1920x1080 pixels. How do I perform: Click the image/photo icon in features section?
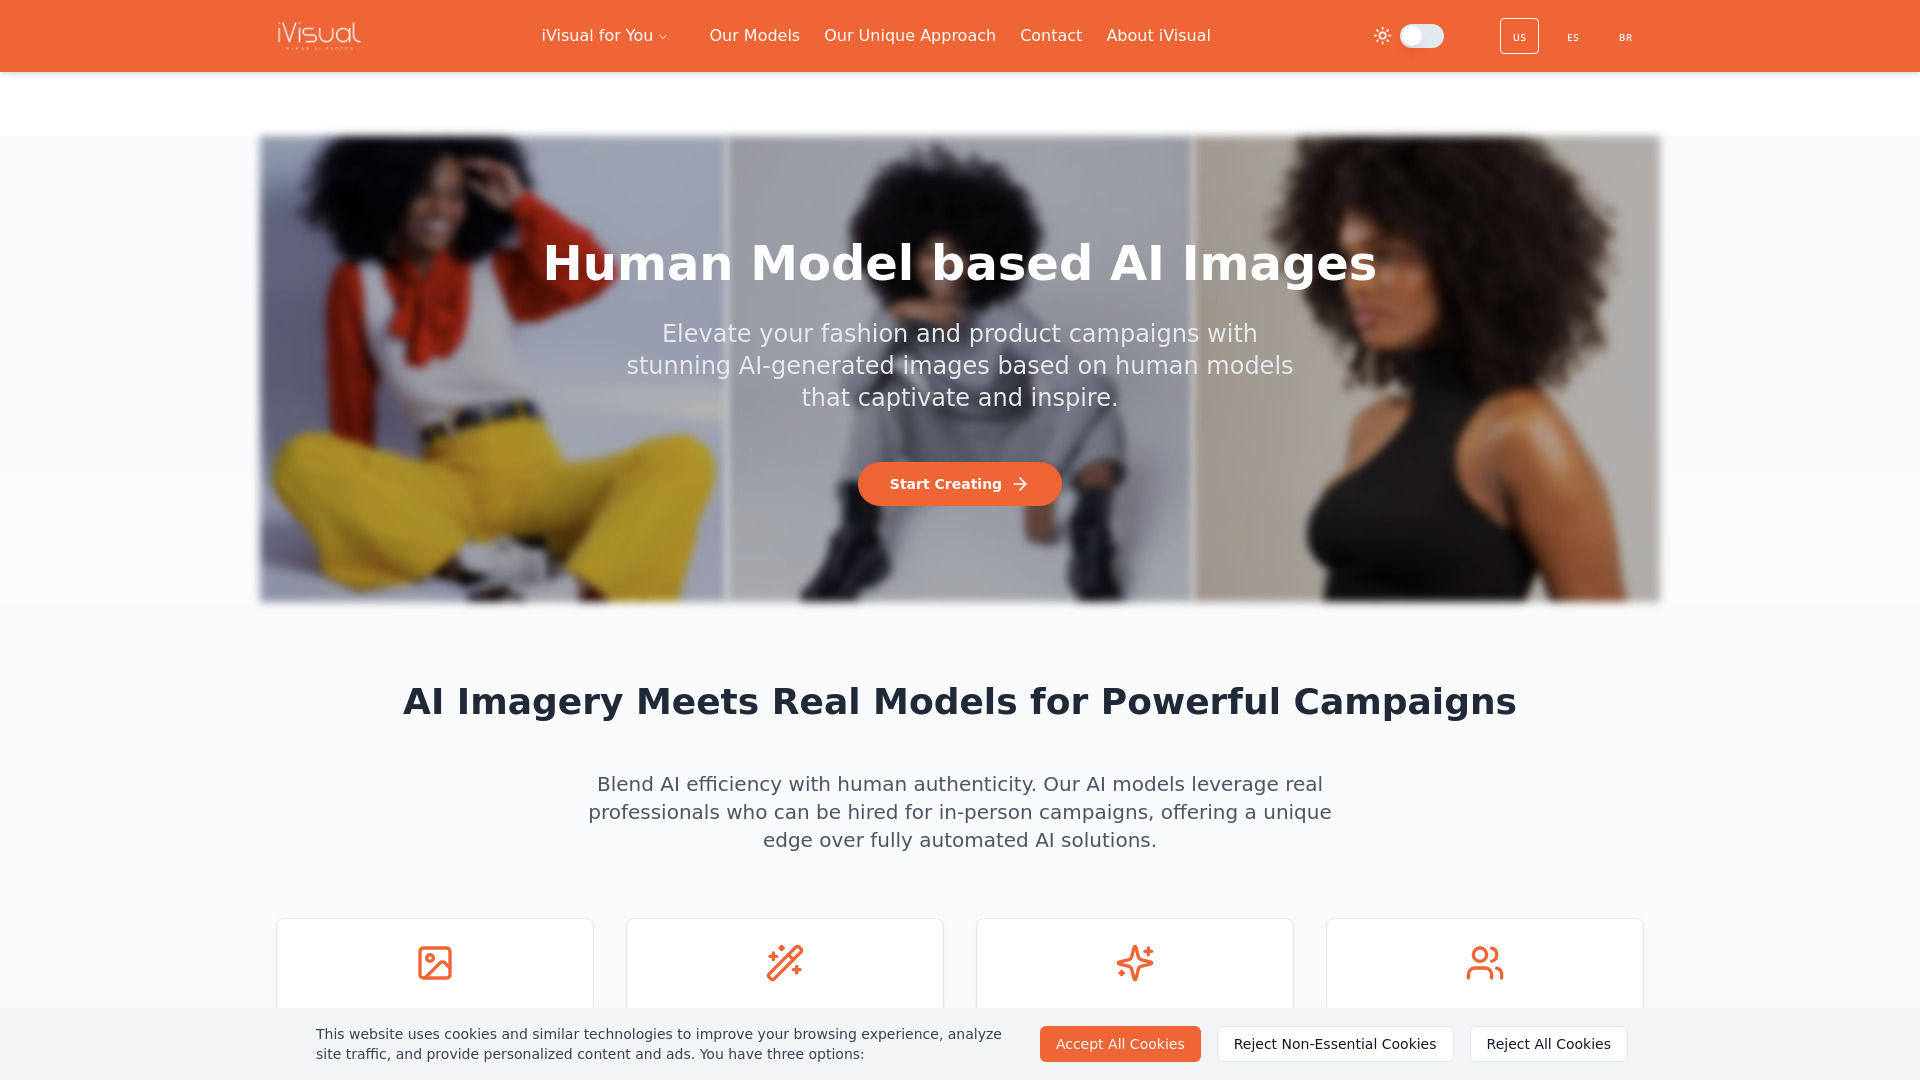[434, 963]
